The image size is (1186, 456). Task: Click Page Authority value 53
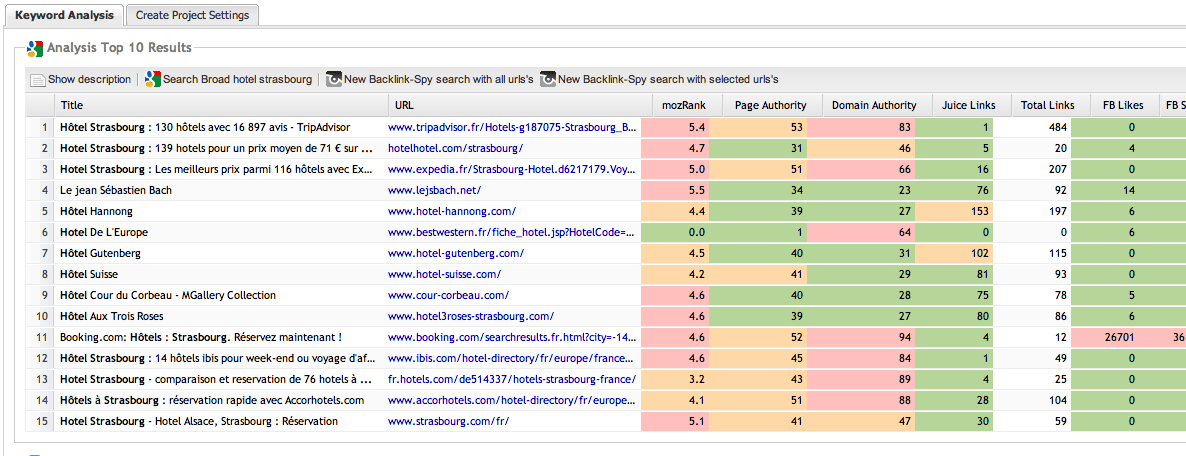tap(796, 127)
